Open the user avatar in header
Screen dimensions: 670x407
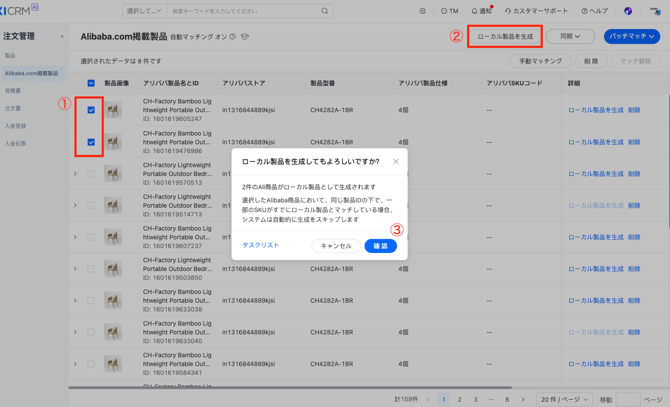coord(628,11)
